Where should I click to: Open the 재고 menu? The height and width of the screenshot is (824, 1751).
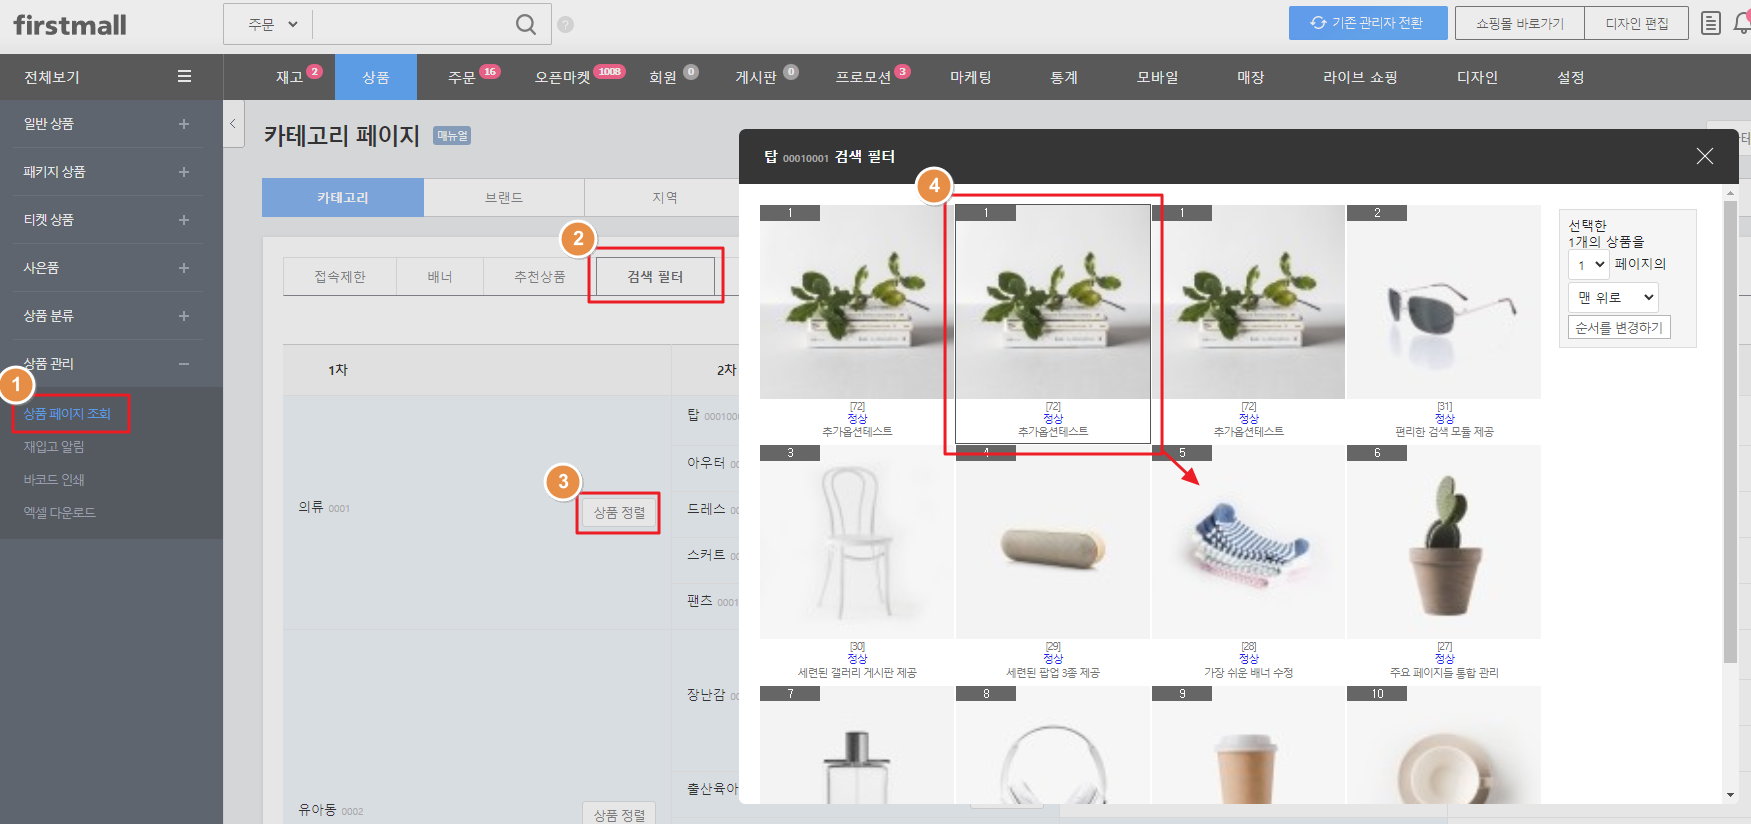(290, 77)
